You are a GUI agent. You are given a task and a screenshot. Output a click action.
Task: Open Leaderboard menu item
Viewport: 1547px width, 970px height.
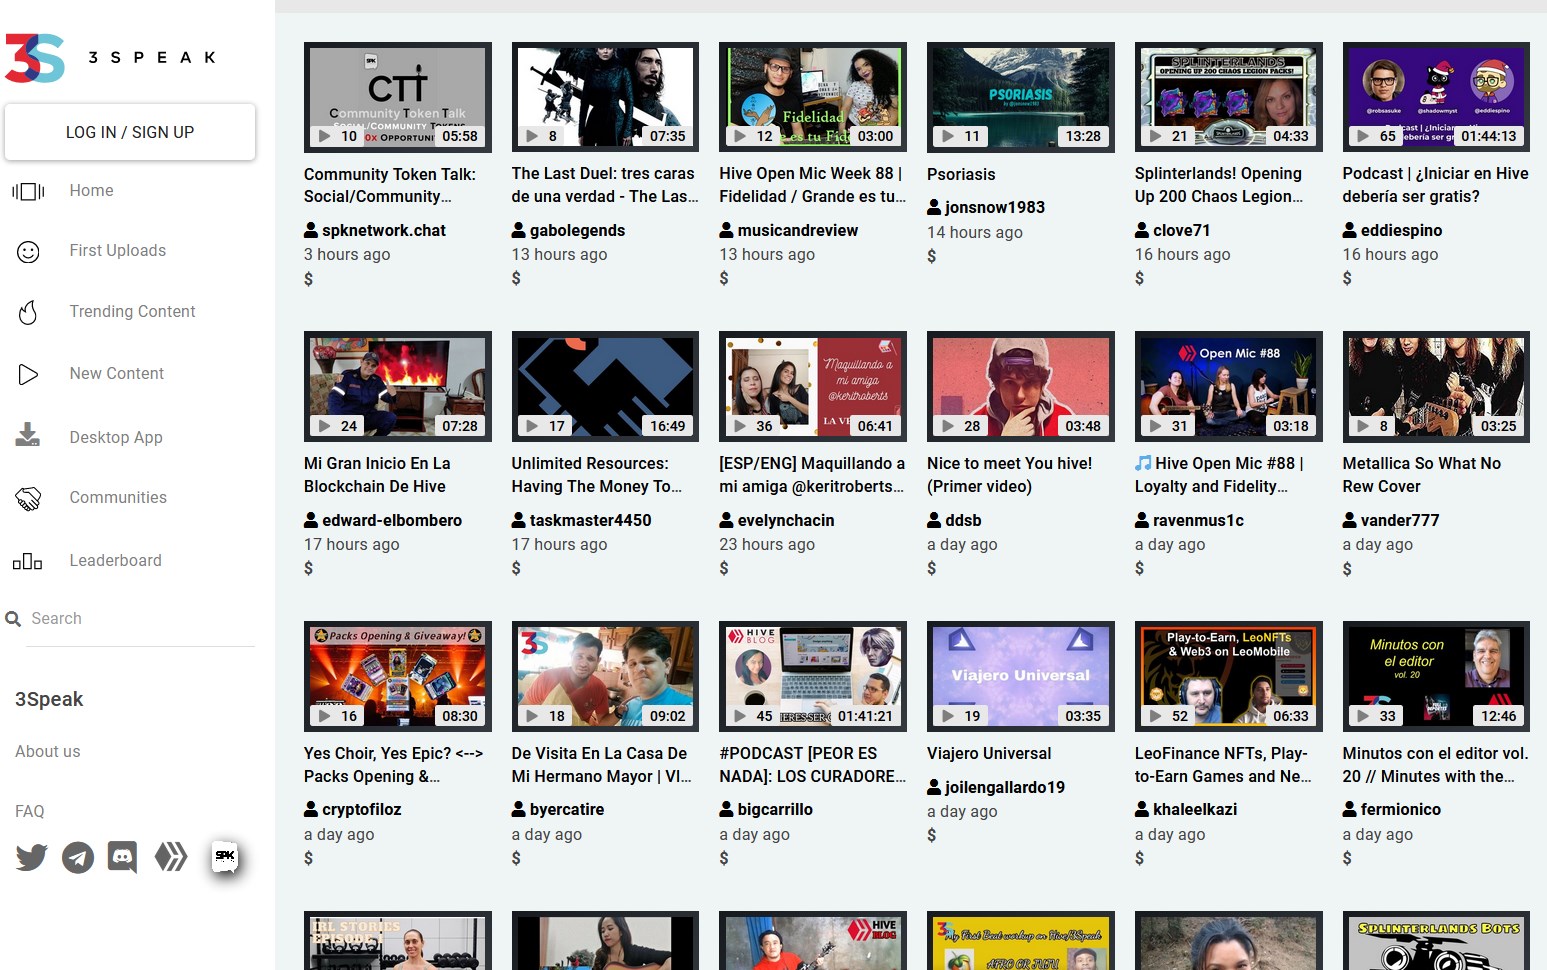click(x=115, y=561)
